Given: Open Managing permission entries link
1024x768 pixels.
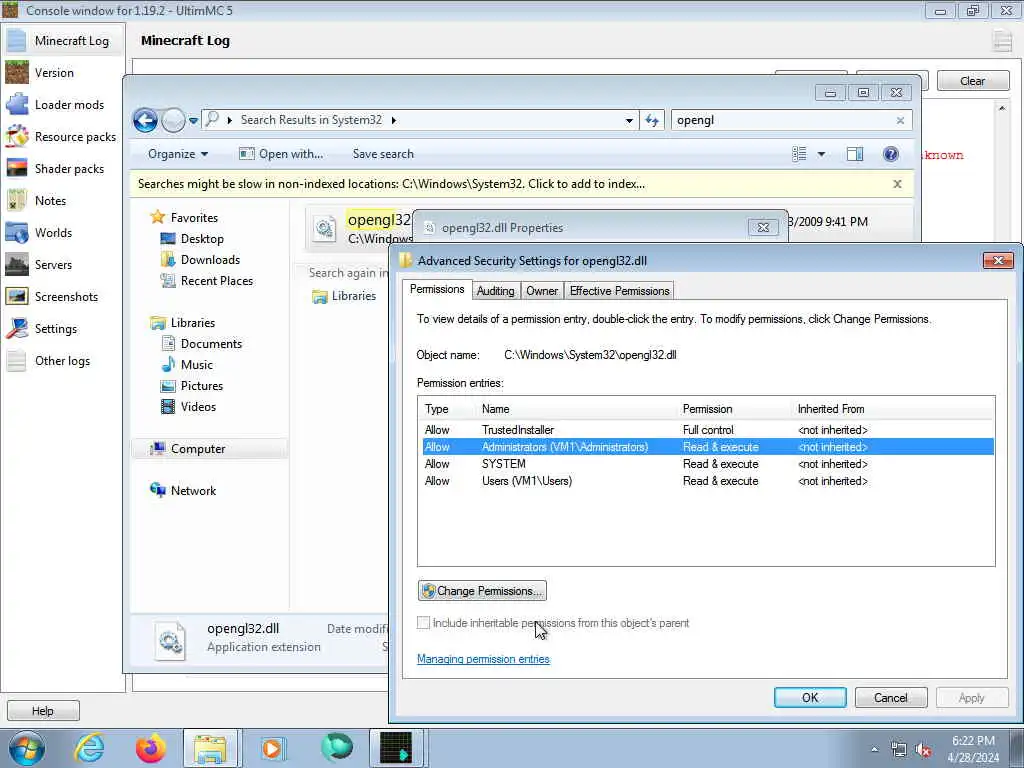Looking at the screenshot, I should click(483, 659).
